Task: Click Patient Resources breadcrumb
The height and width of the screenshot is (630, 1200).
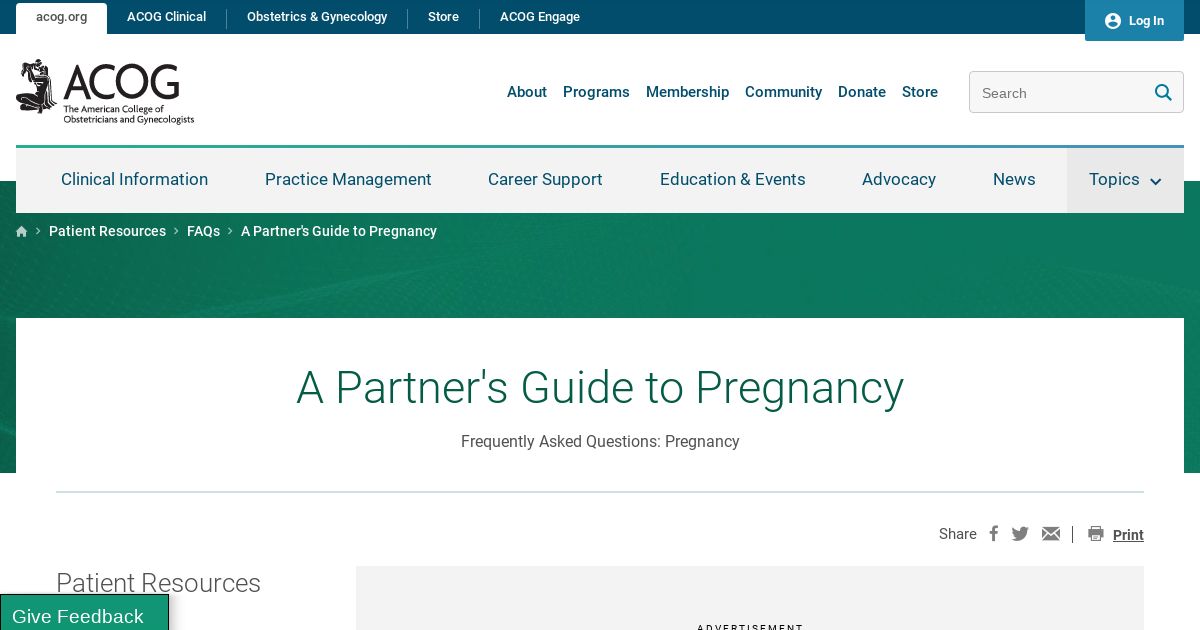Action: click(x=107, y=231)
